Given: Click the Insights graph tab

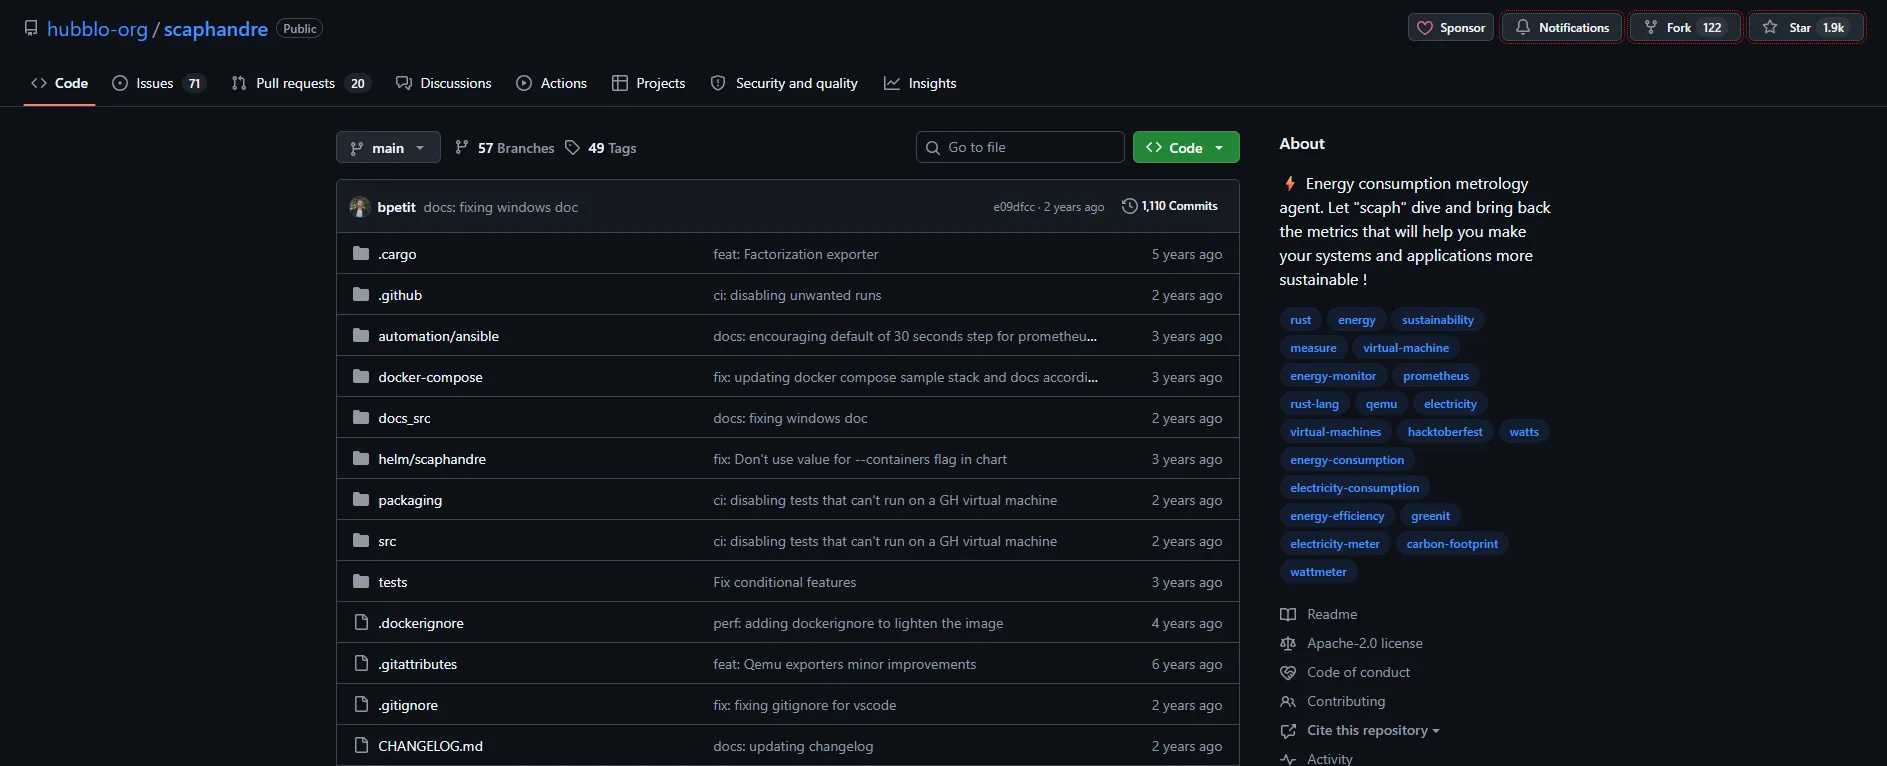Looking at the screenshot, I should pos(920,84).
